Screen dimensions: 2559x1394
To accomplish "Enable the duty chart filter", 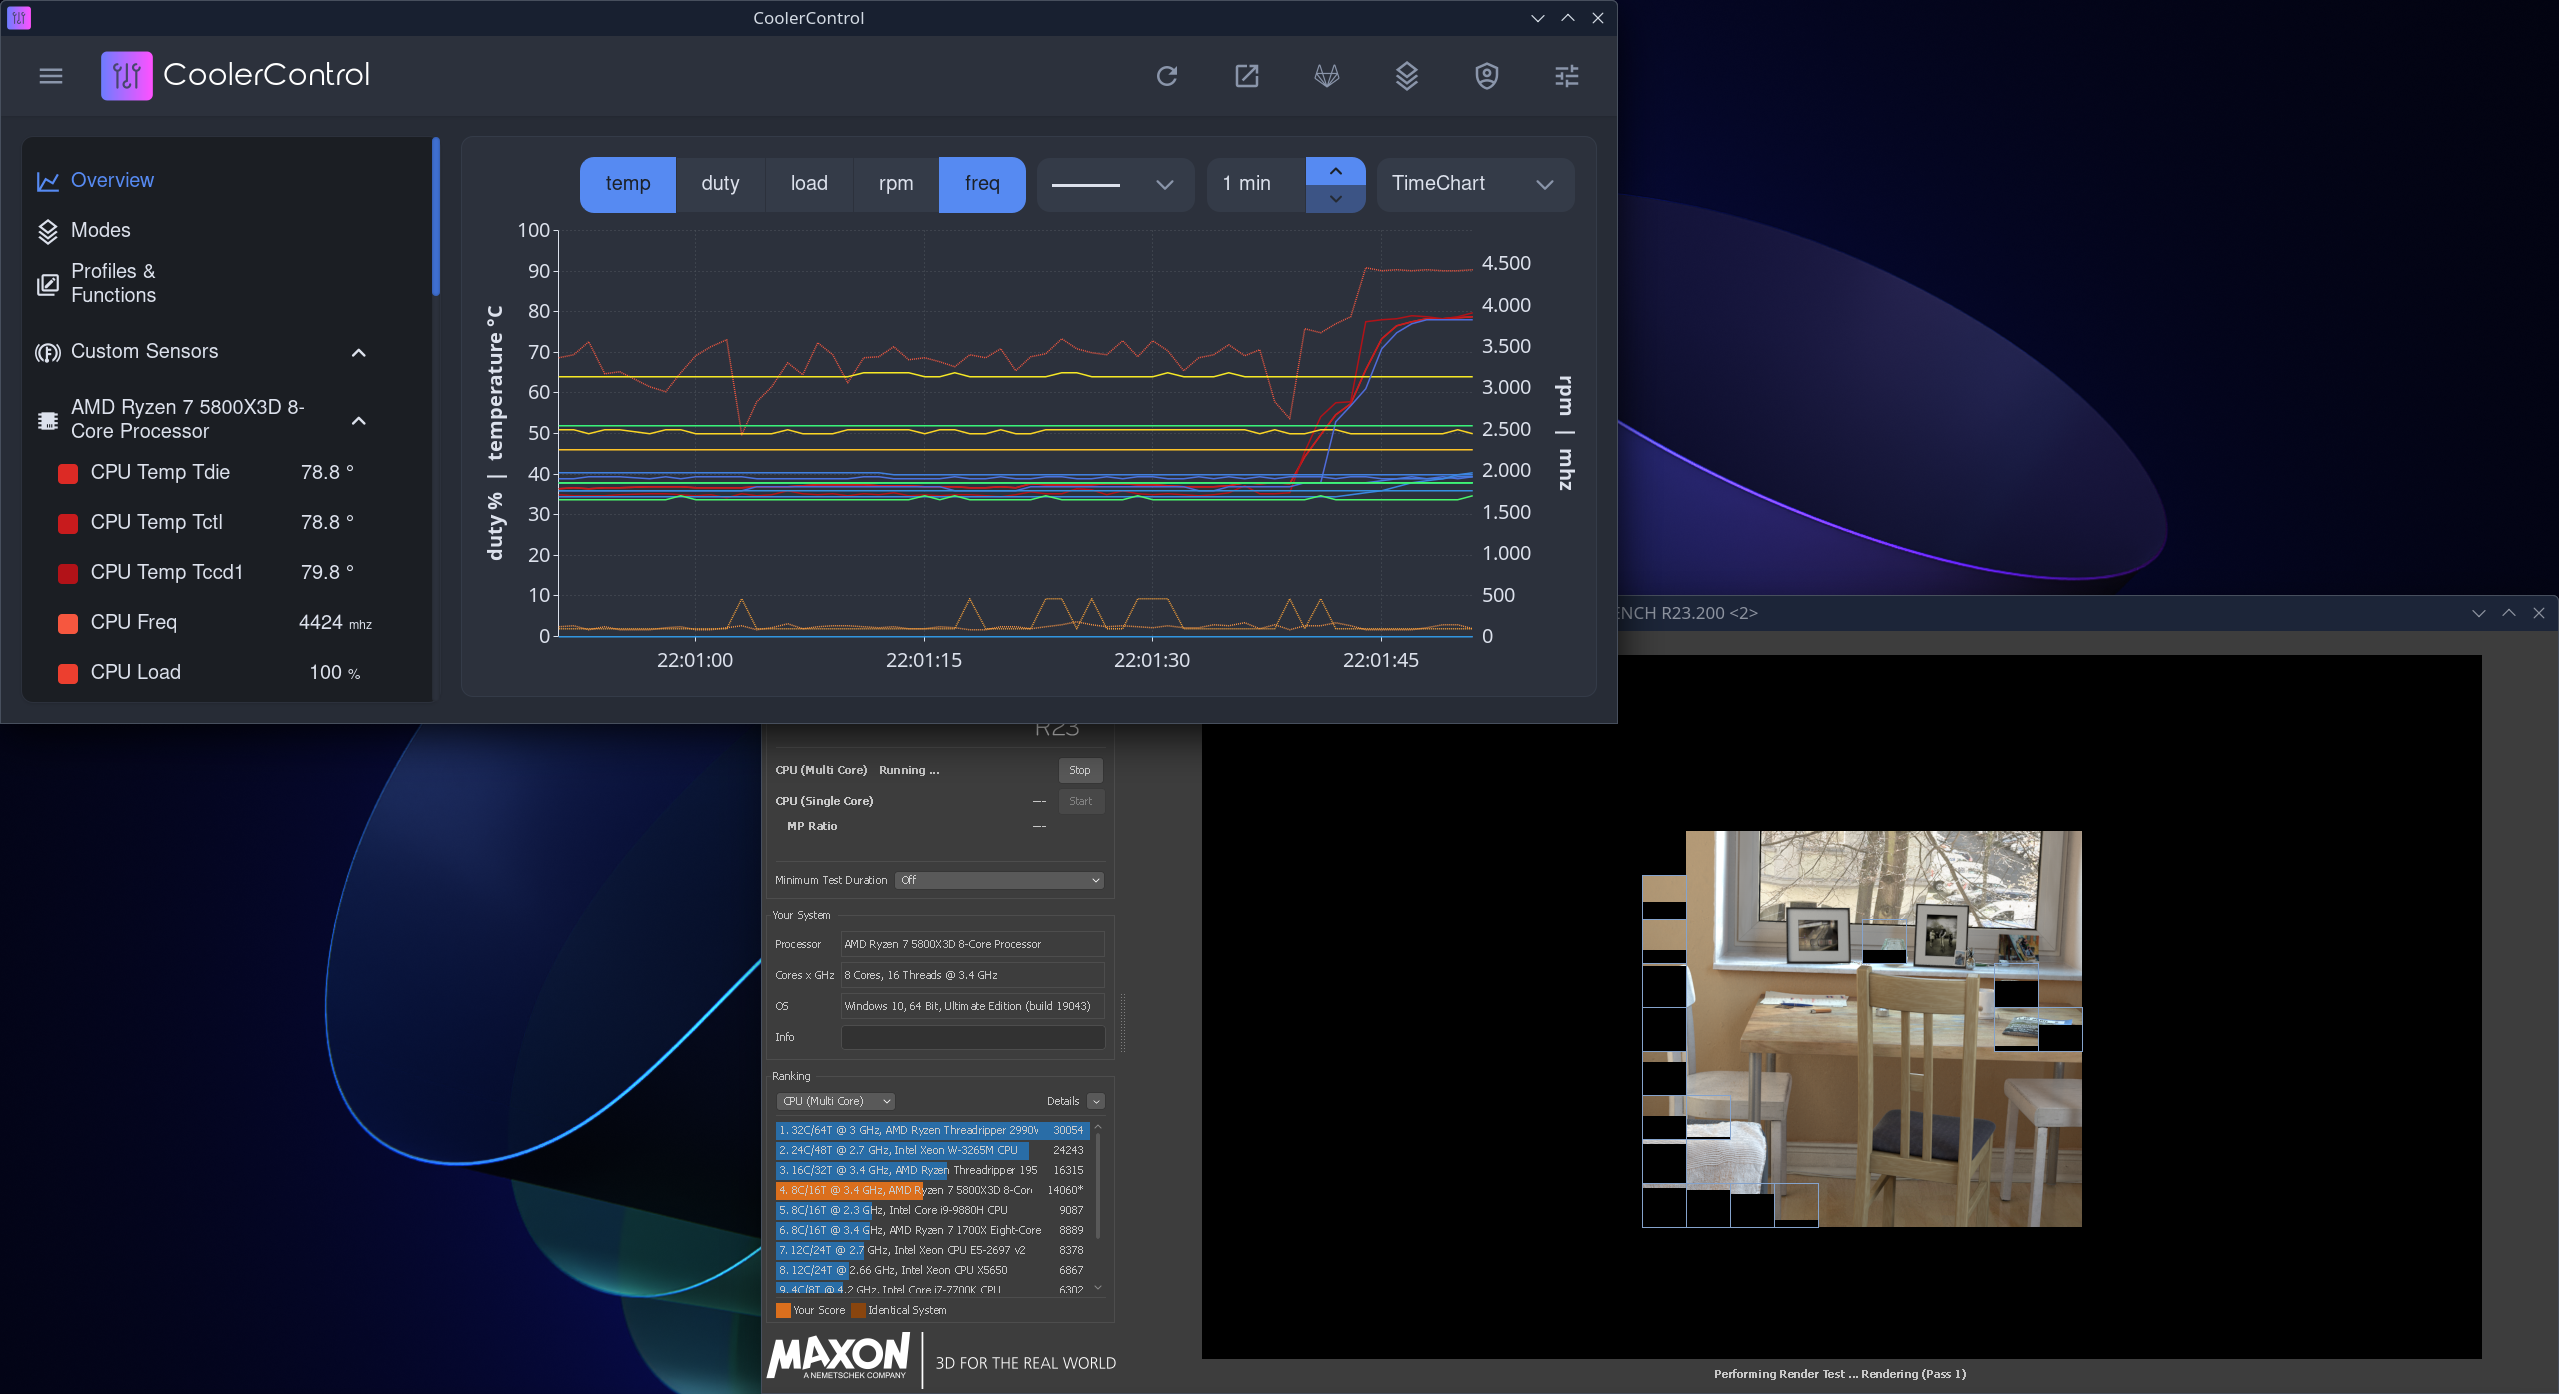I will [720, 184].
